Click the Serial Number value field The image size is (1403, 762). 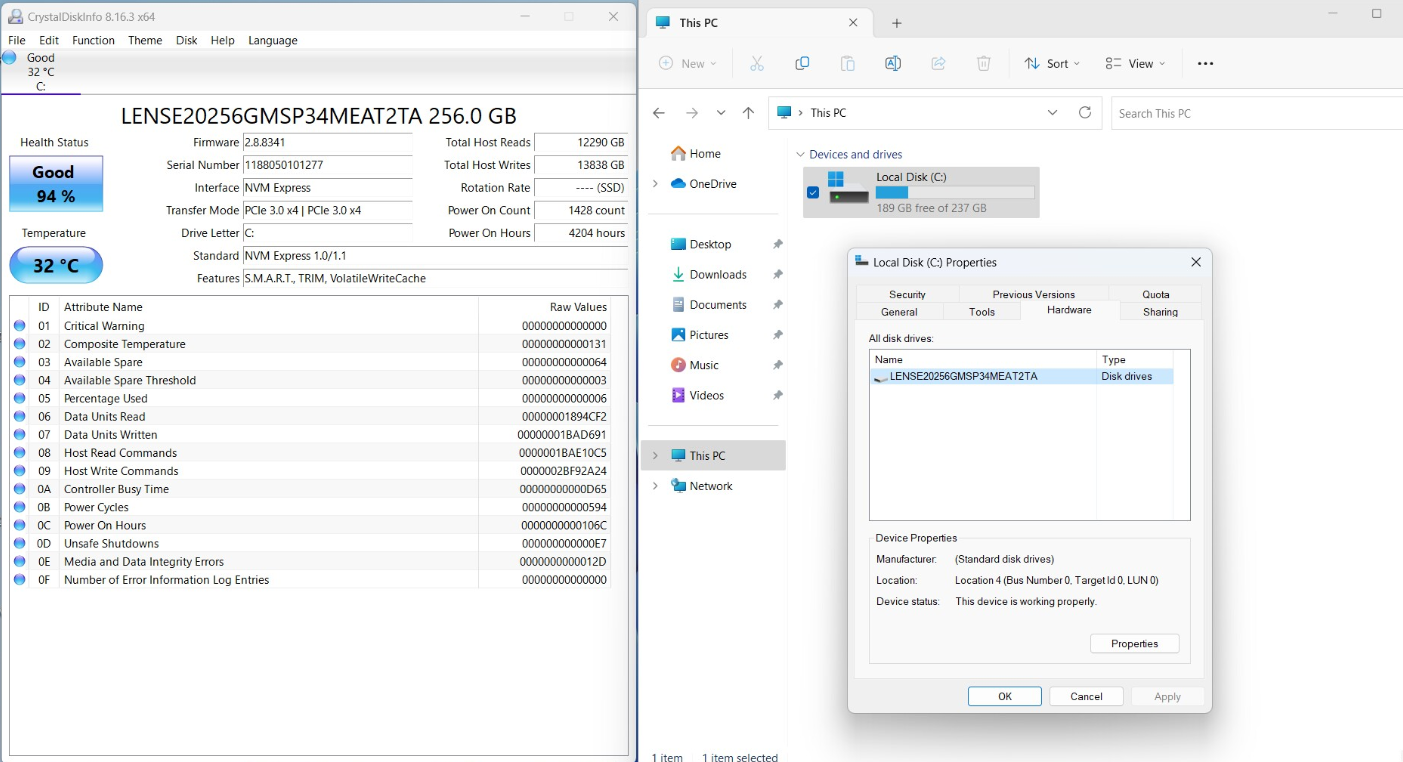(328, 165)
